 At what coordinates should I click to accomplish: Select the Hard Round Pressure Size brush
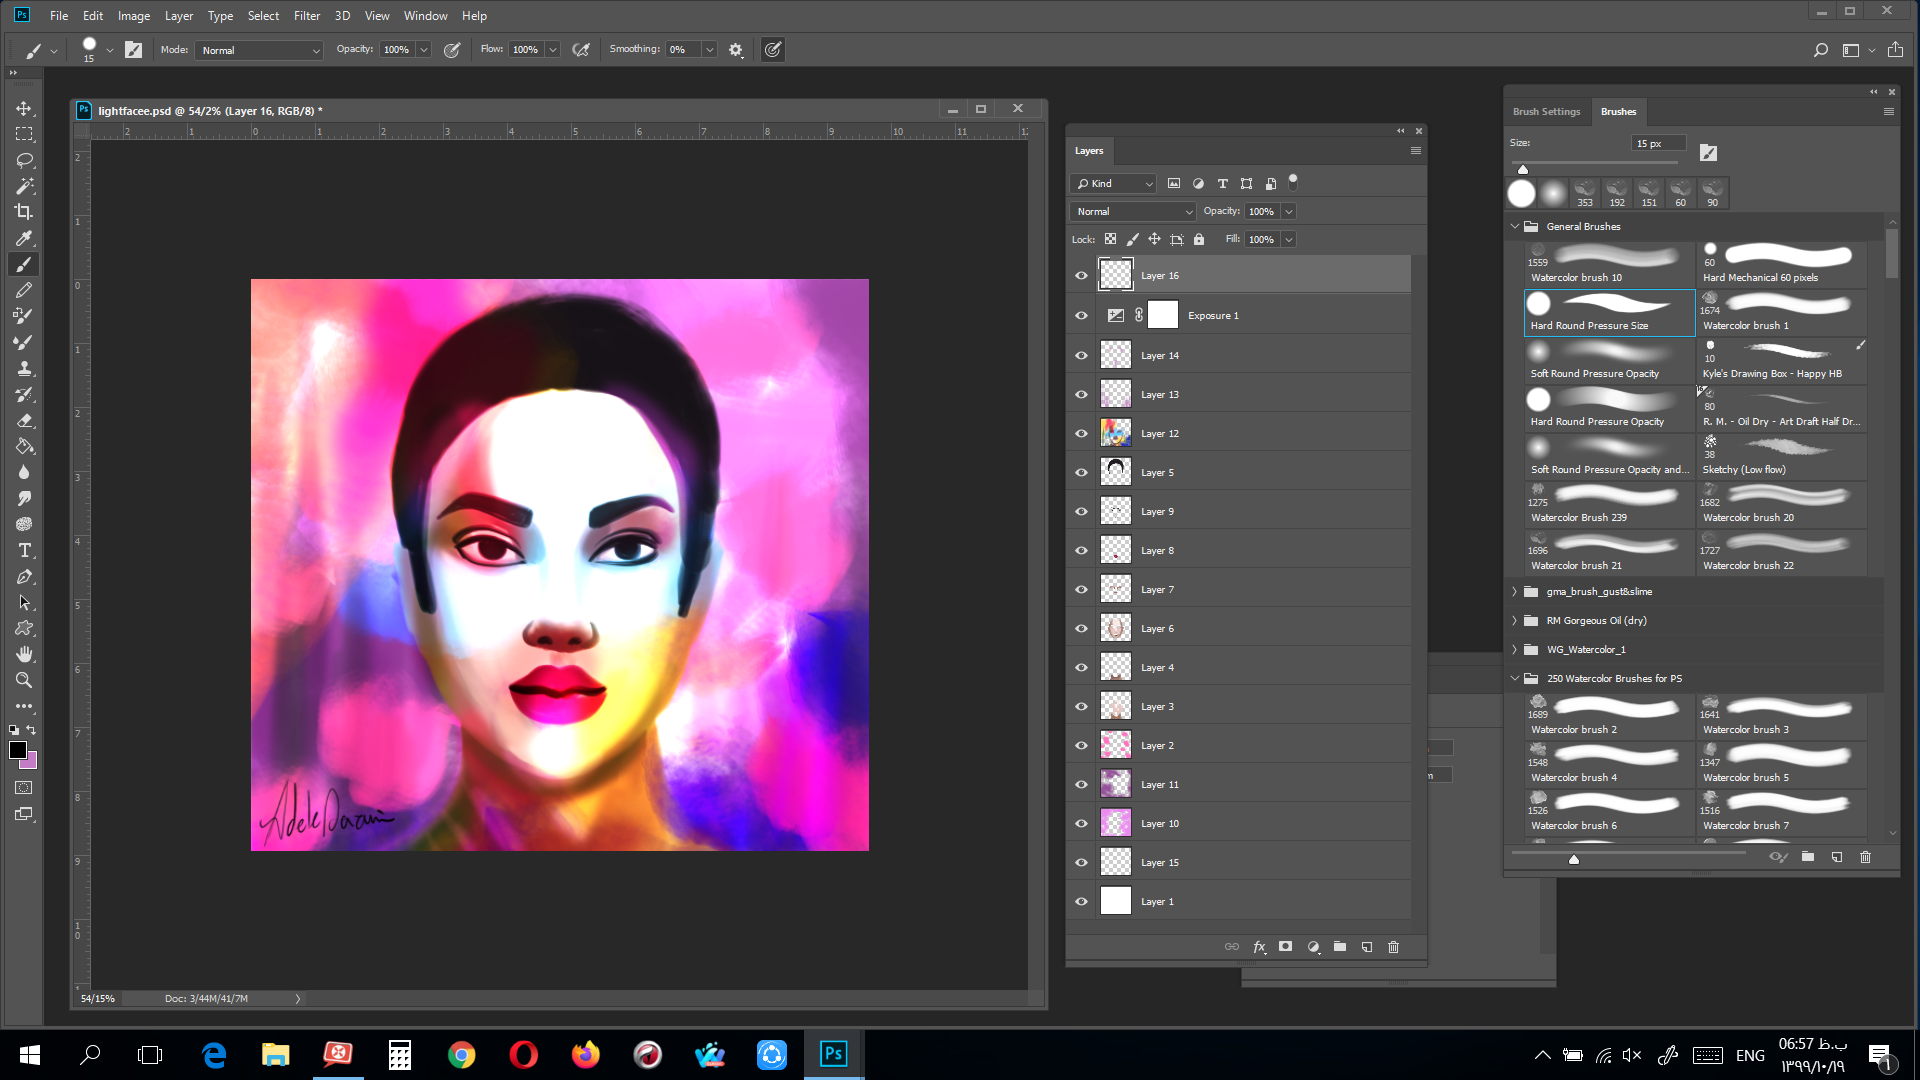1609,313
